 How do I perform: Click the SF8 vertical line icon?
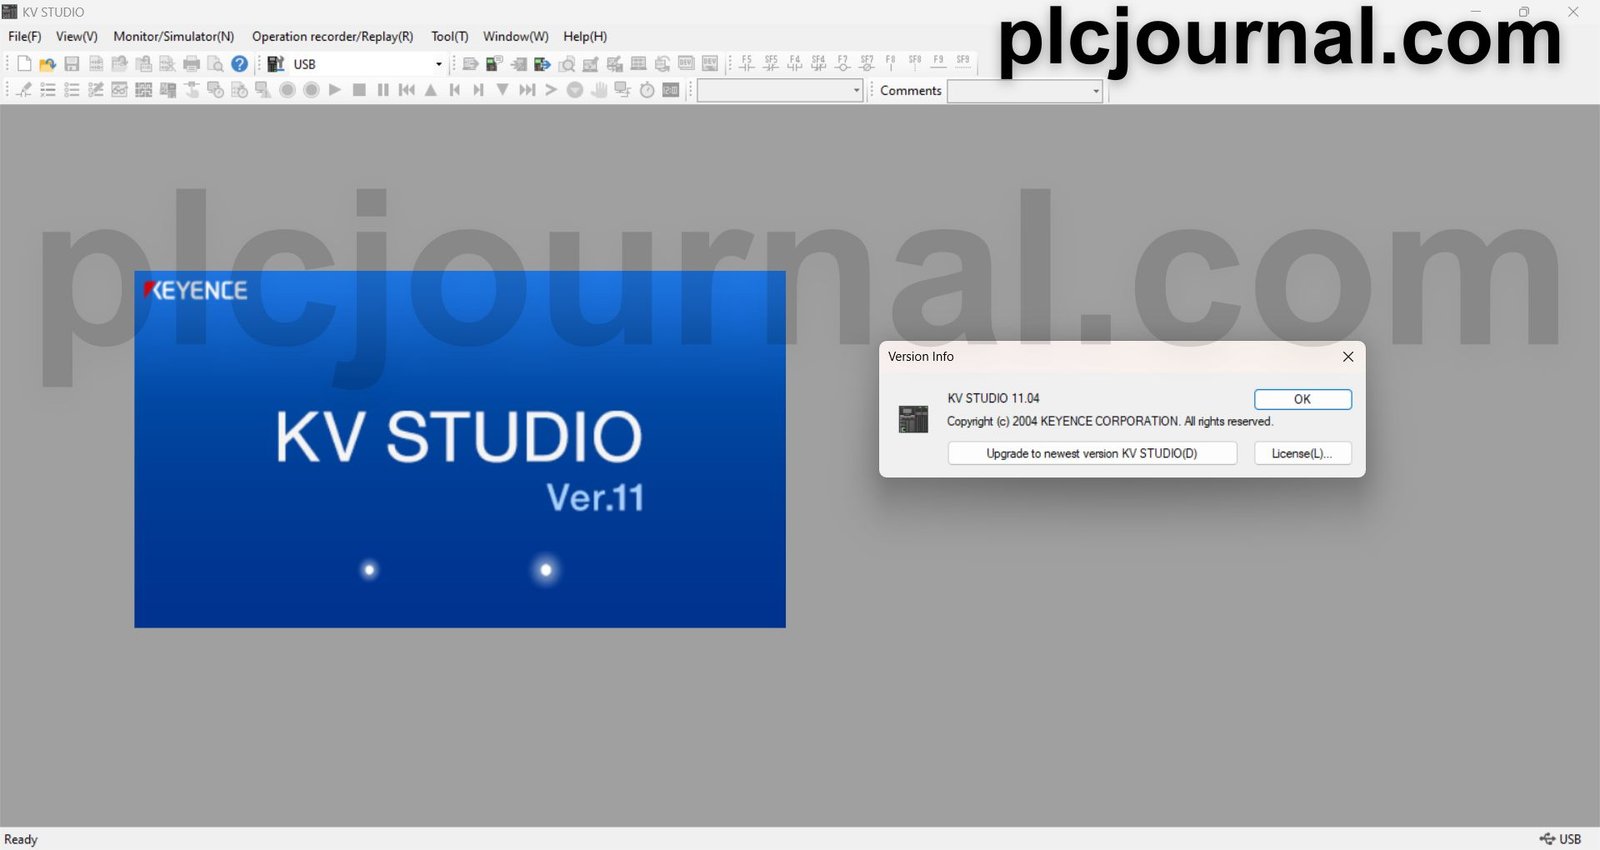click(x=915, y=63)
